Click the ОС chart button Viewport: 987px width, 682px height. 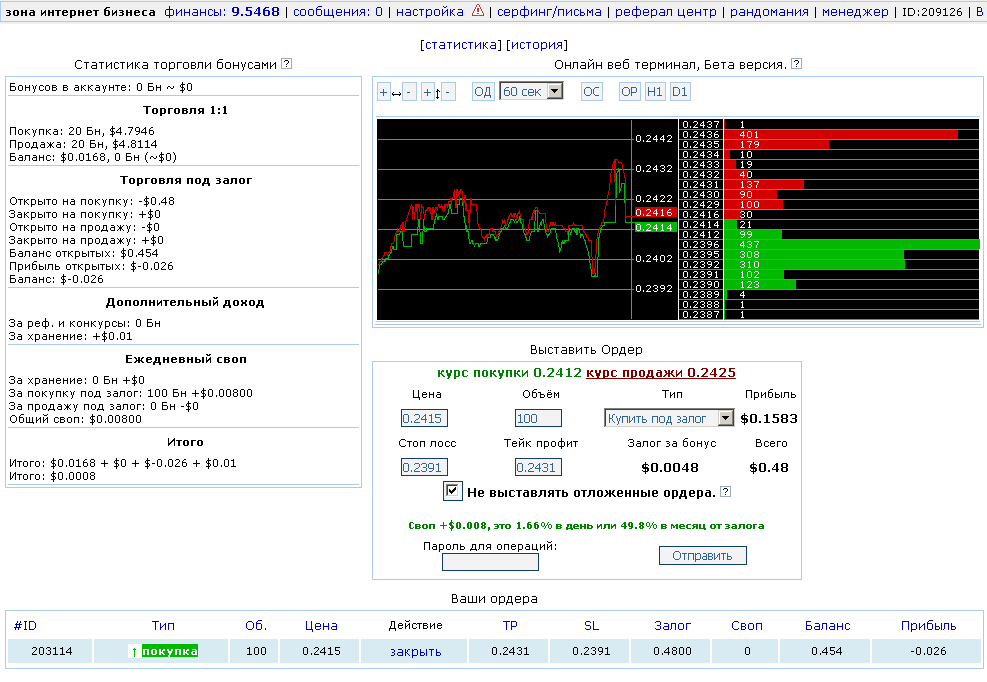(591, 92)
